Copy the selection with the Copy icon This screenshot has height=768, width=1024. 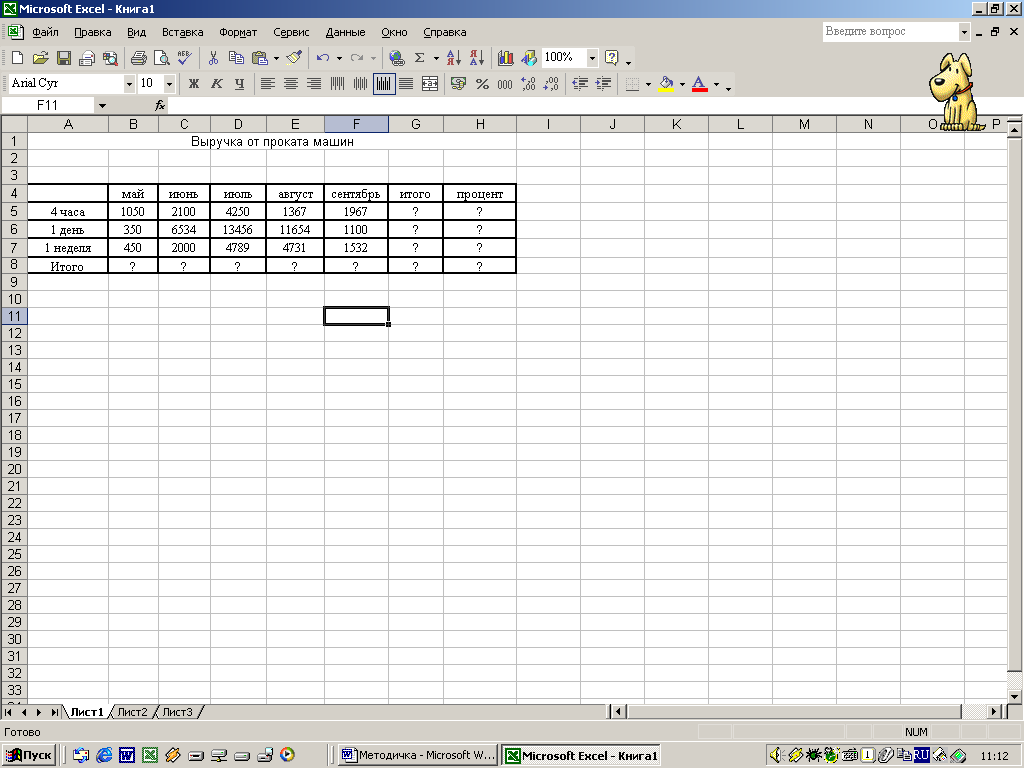point(236,58)
